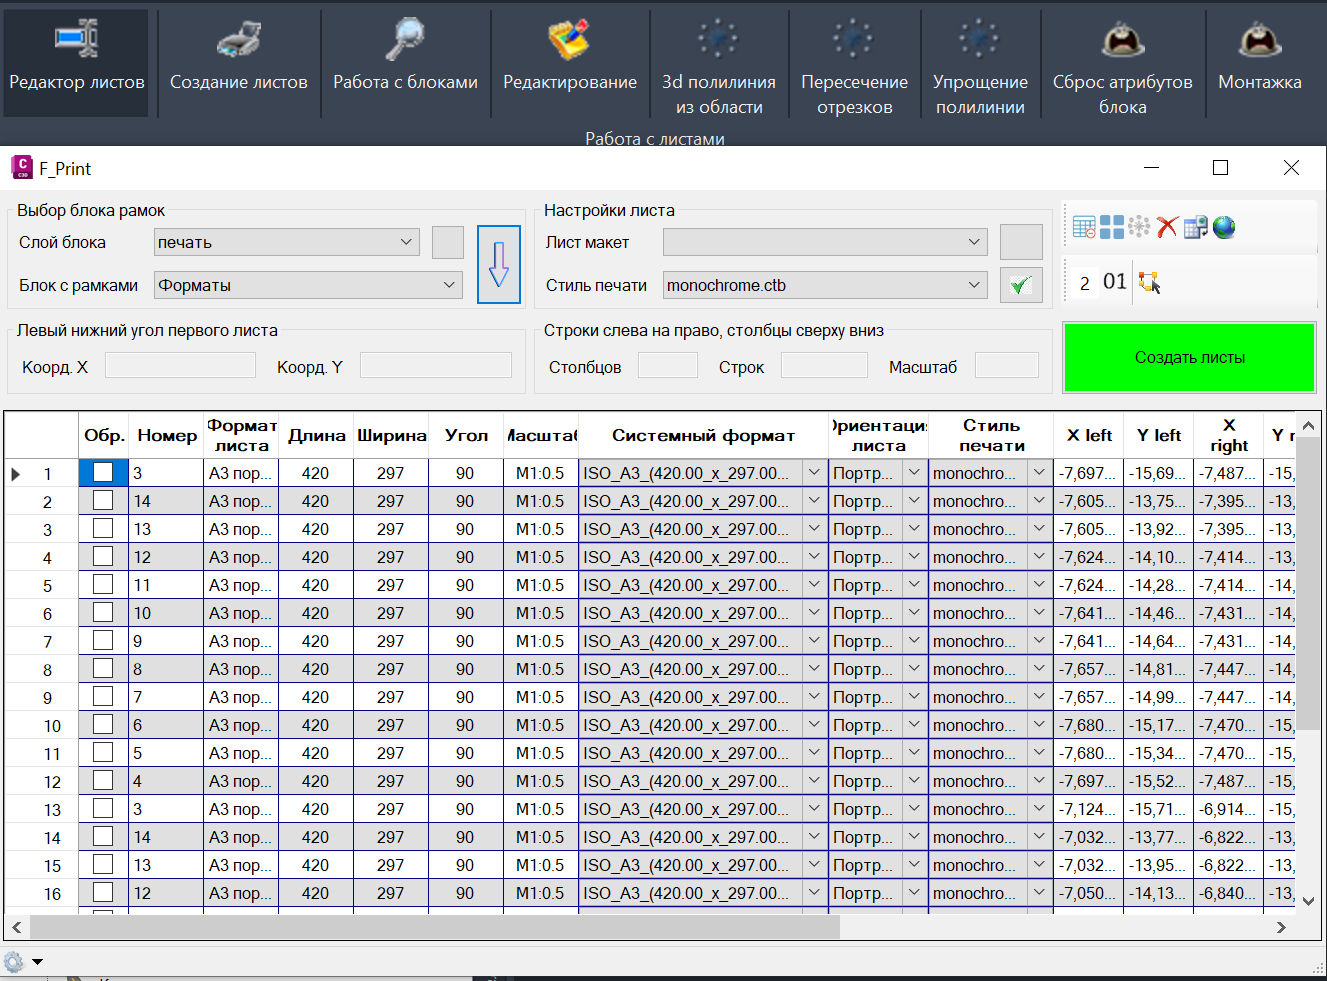Click the horizontal scrollbar of the table
The height and width of the screenshot is (981, 1327).
[435, 928]
